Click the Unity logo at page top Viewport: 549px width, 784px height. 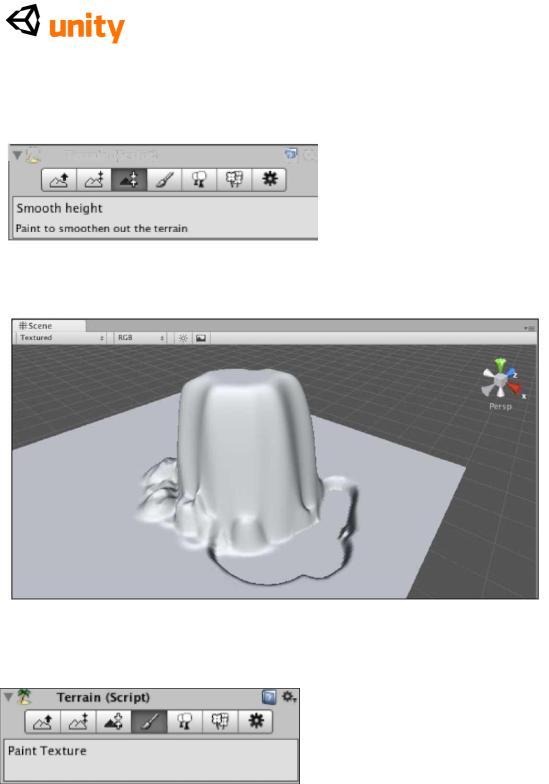[66, 24]
